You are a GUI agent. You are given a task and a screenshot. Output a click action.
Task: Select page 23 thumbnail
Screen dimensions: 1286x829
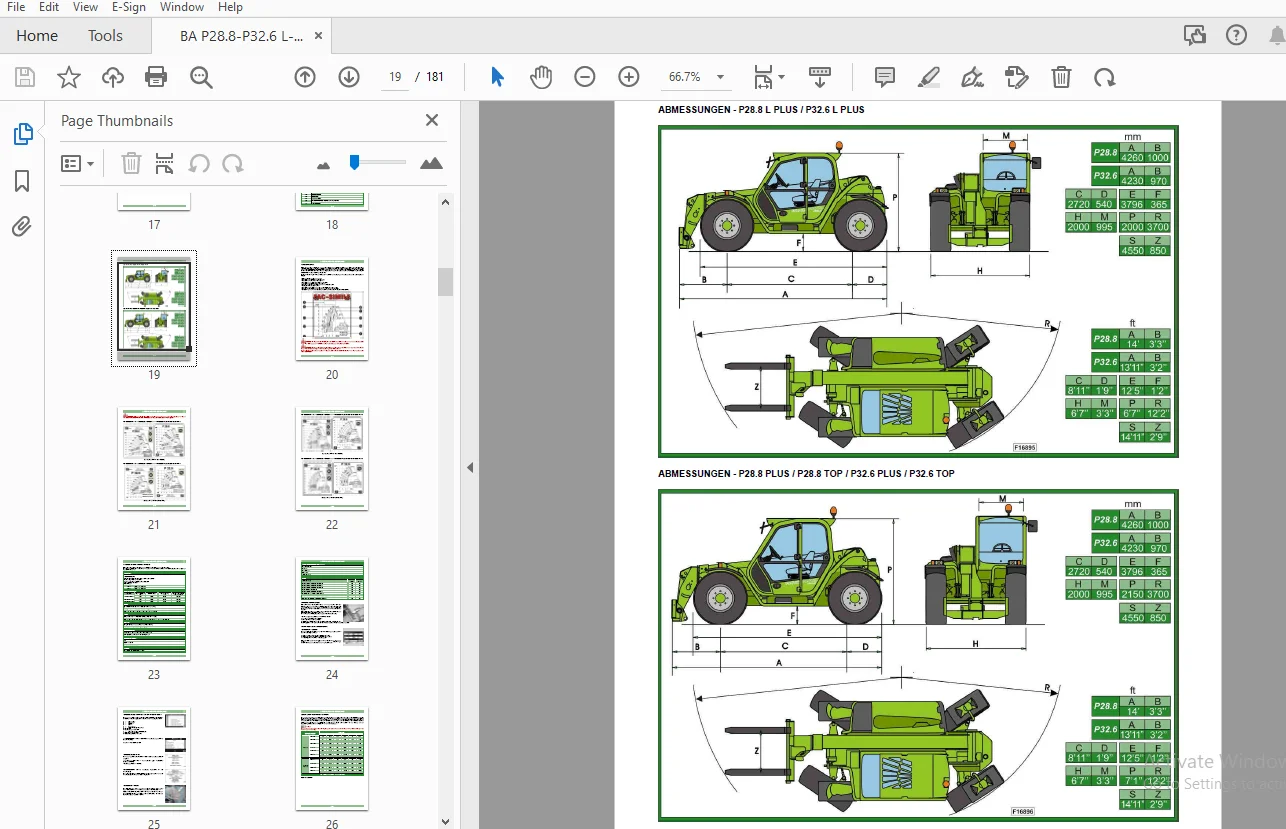coord(154,608)
